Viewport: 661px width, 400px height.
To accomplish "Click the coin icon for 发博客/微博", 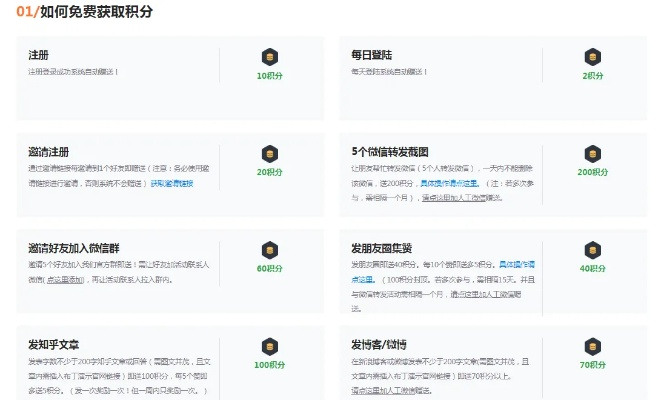I will [x=593, y=346].
